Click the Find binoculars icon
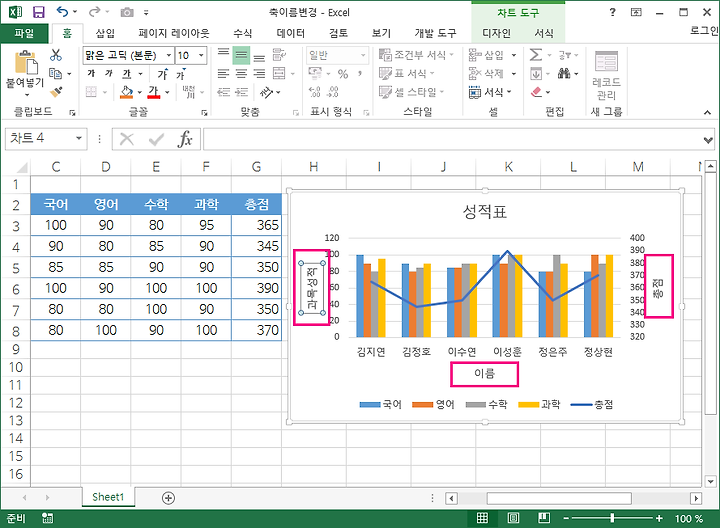The width and height of the screenshot is (720, 528). click(564, 73)
